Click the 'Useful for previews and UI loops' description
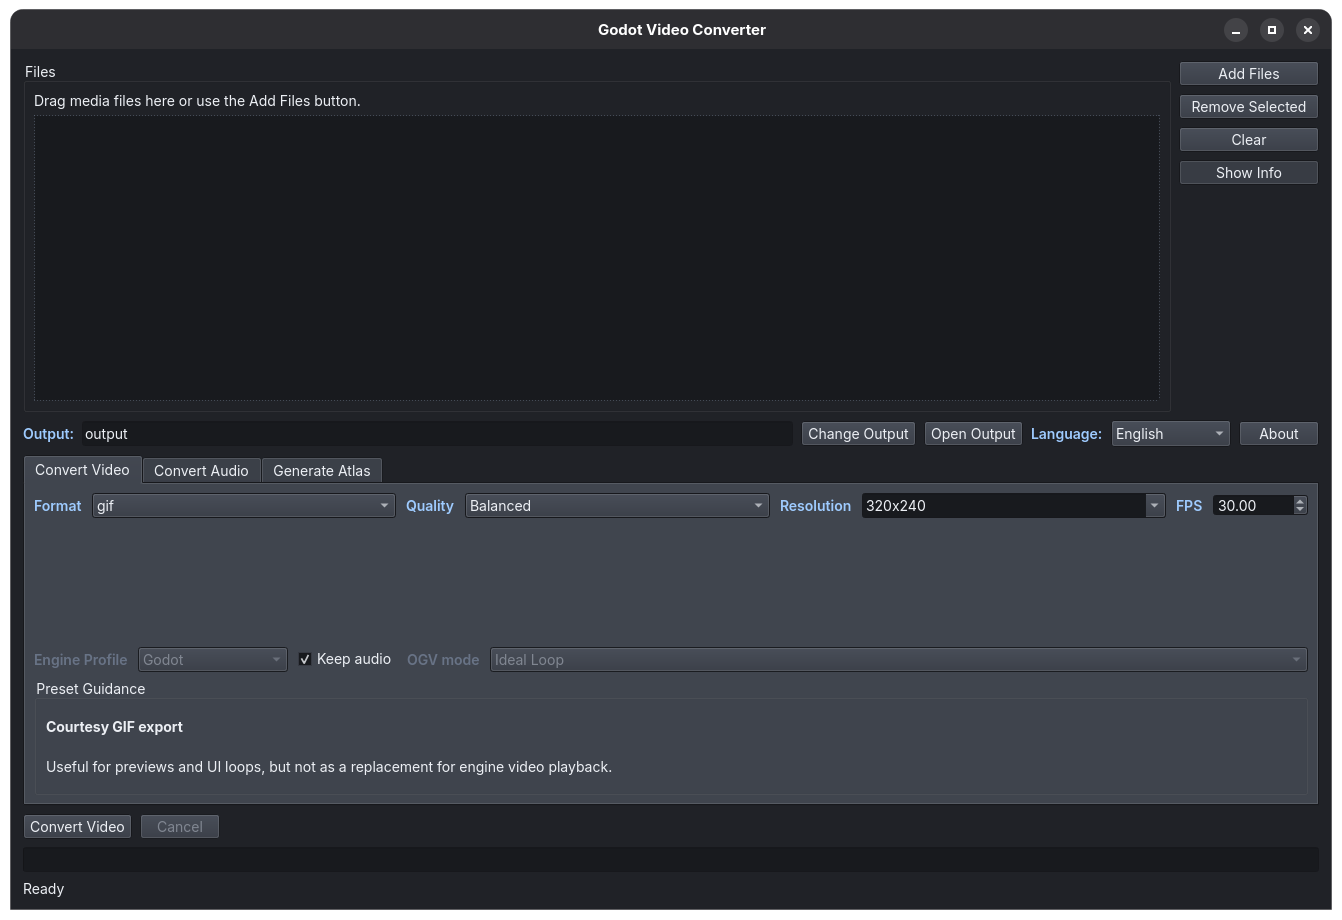Viewport: 1342px width, 920px height. point(329,767)
